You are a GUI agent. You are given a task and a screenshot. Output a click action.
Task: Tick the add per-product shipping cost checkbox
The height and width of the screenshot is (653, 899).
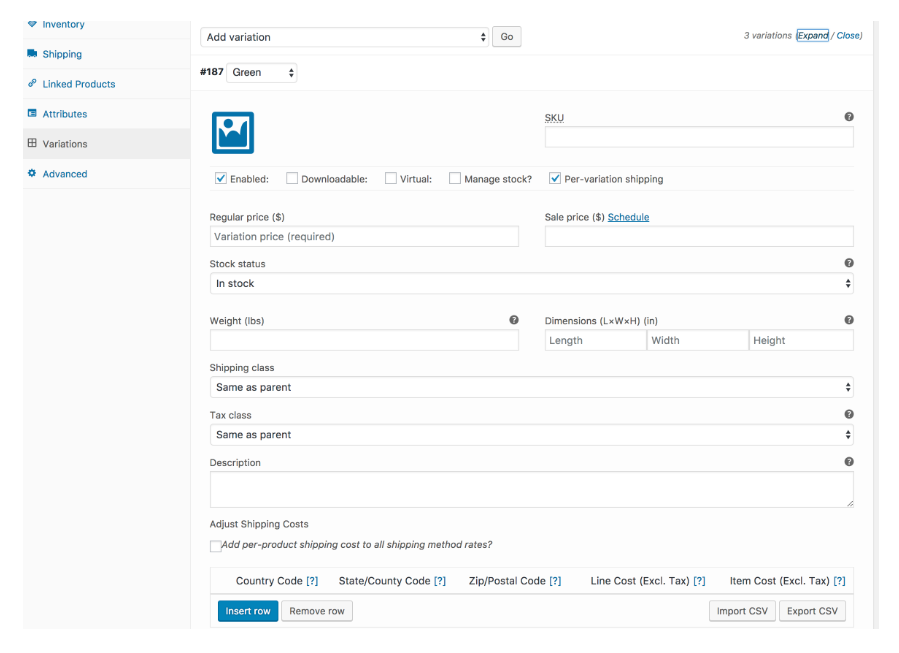216,546
